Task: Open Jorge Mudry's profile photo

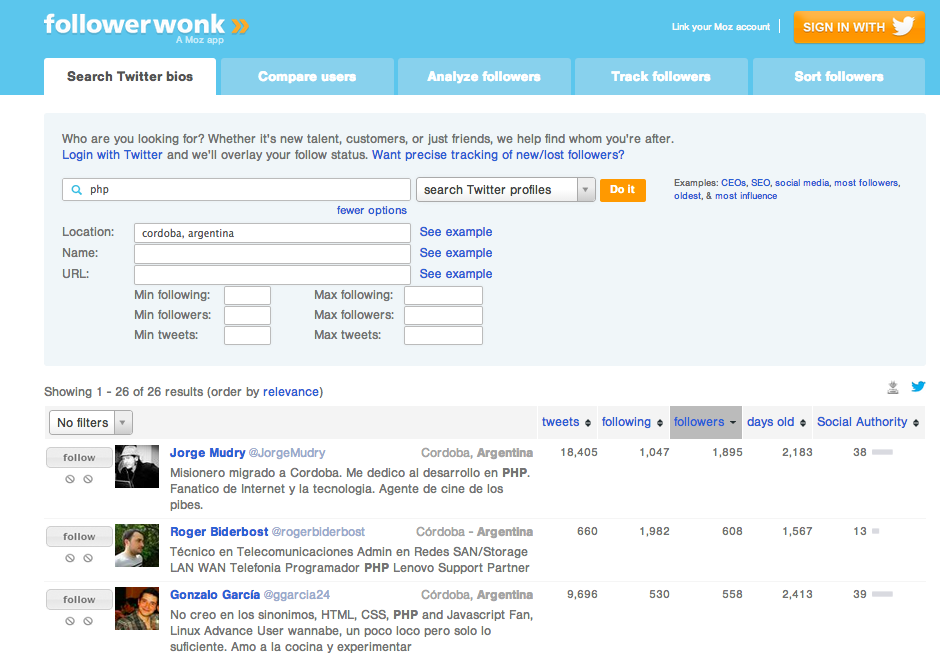Action: pos(137,466)
